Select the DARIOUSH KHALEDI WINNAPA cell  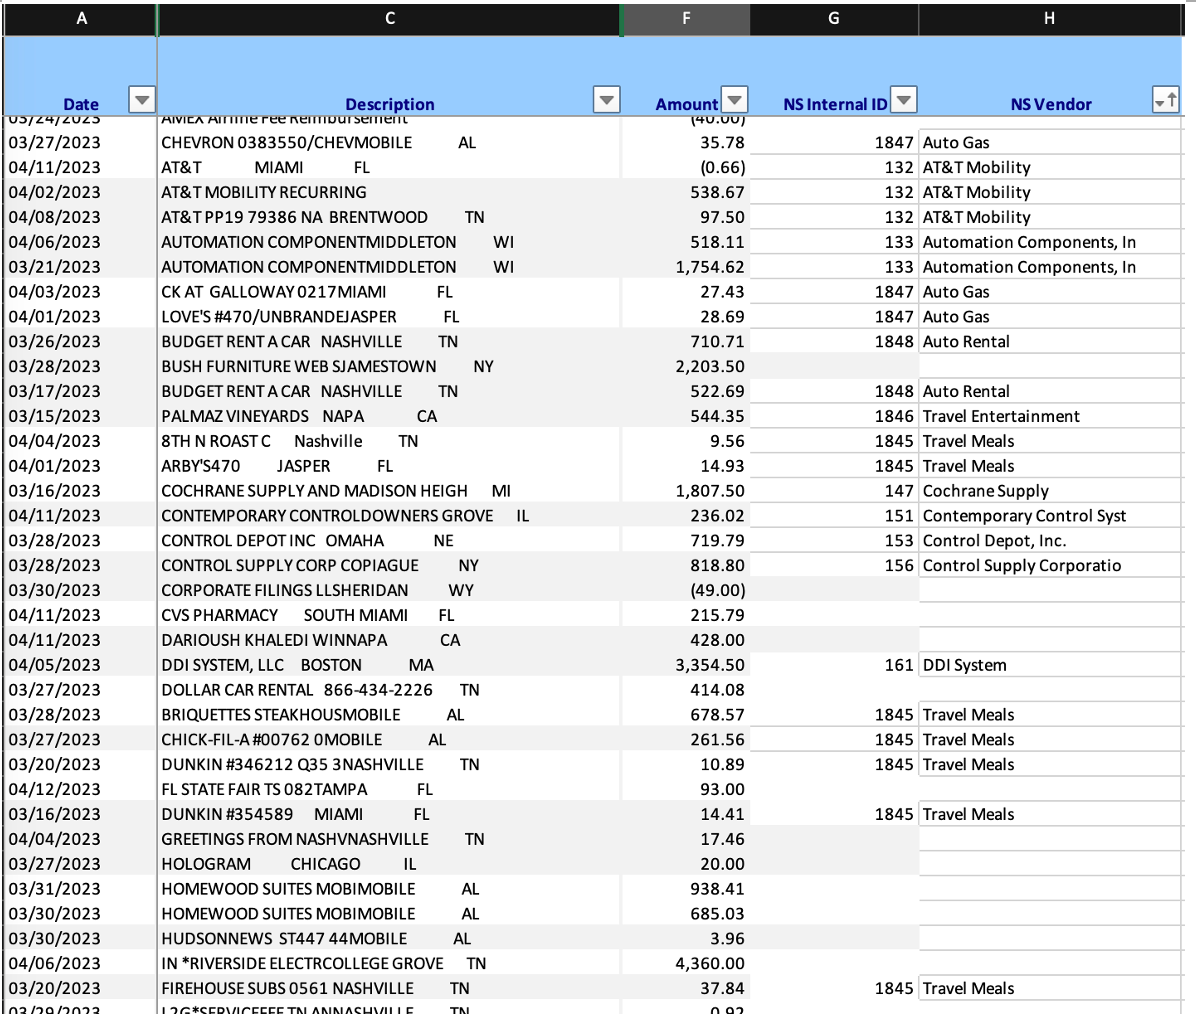[x=390, y=640]
